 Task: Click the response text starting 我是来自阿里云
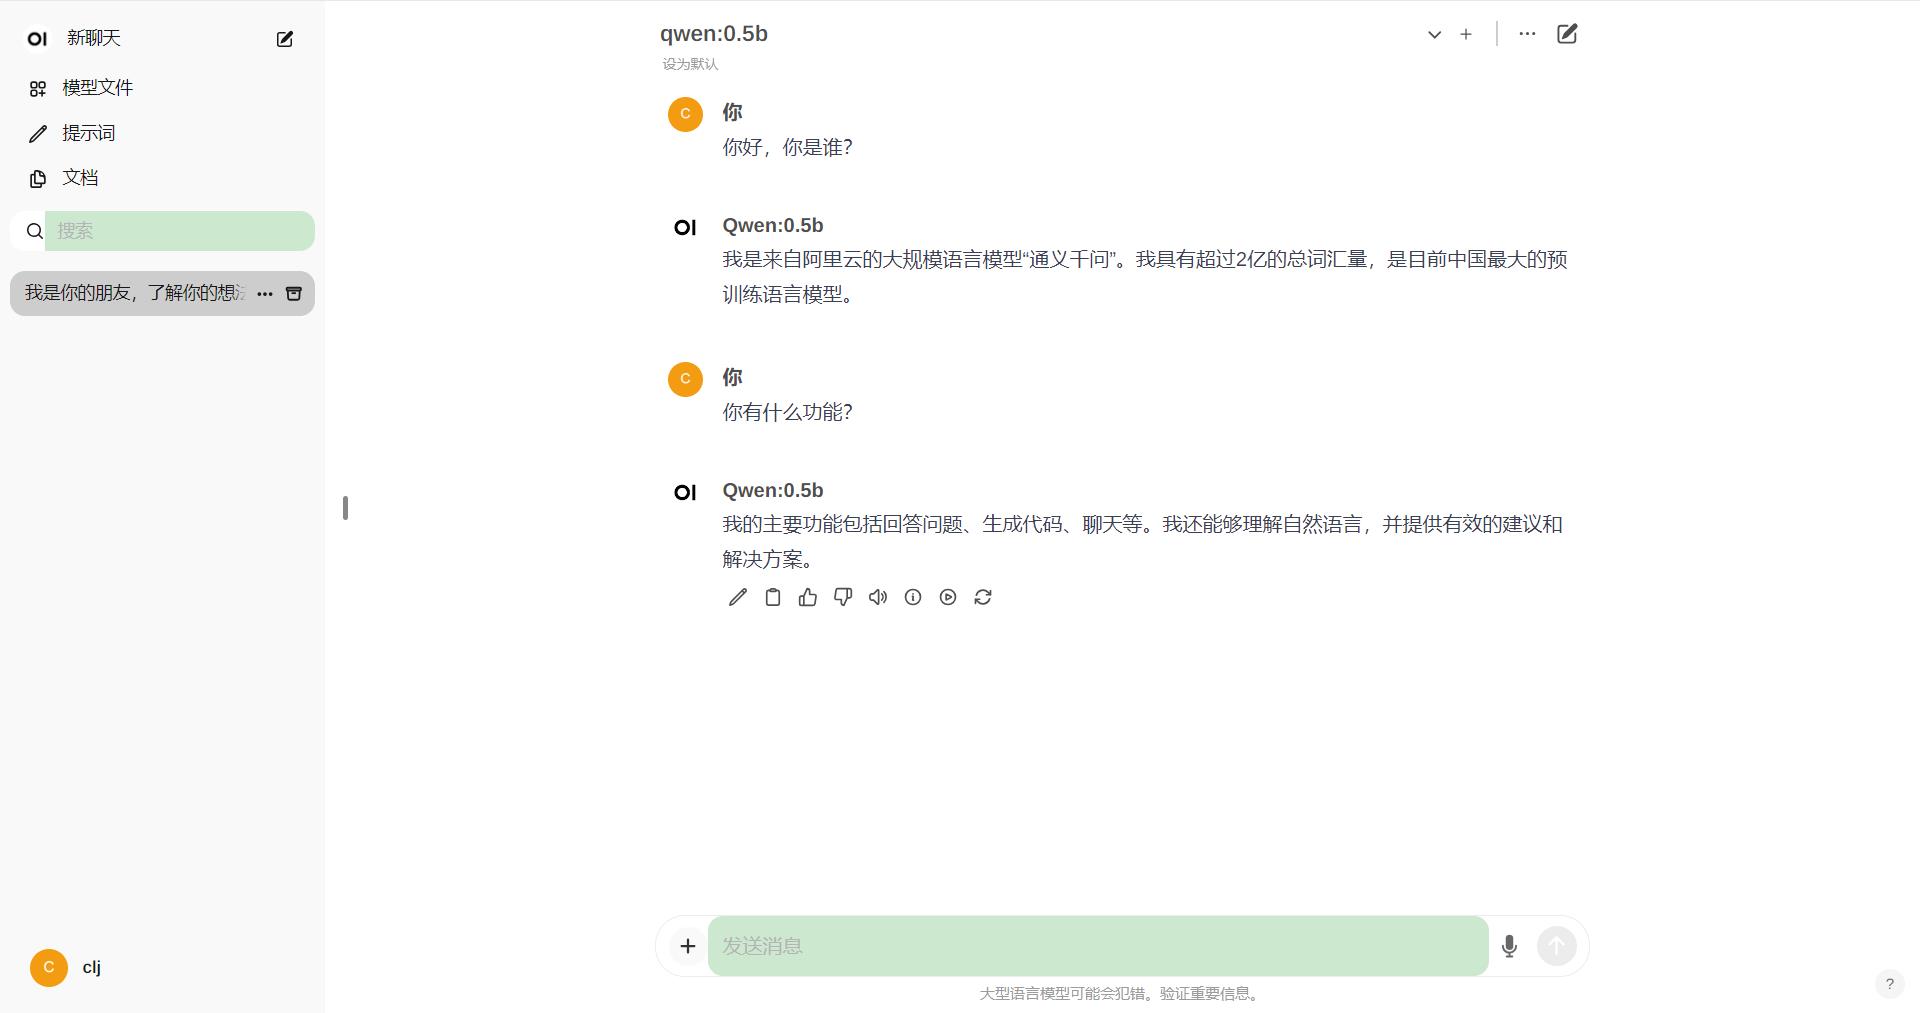[x=1145, y=277]
